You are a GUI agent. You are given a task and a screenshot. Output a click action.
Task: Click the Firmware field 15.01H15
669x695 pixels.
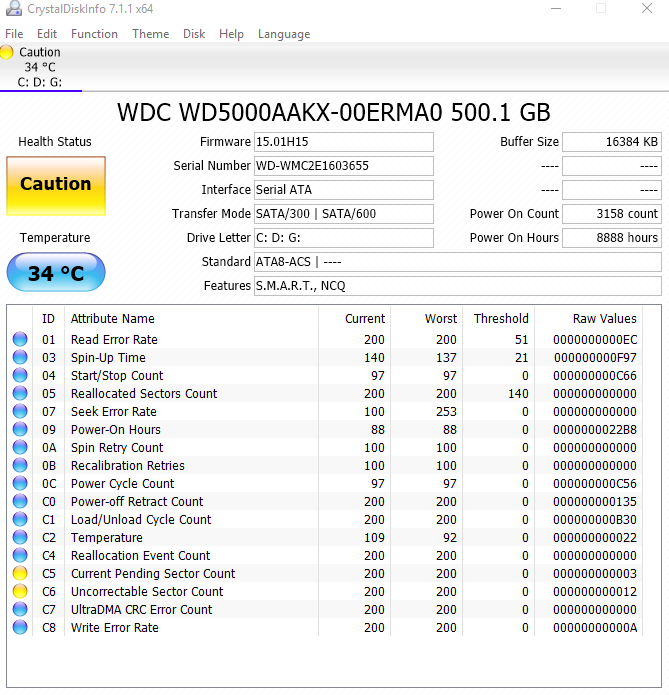(x=344, y=142)
